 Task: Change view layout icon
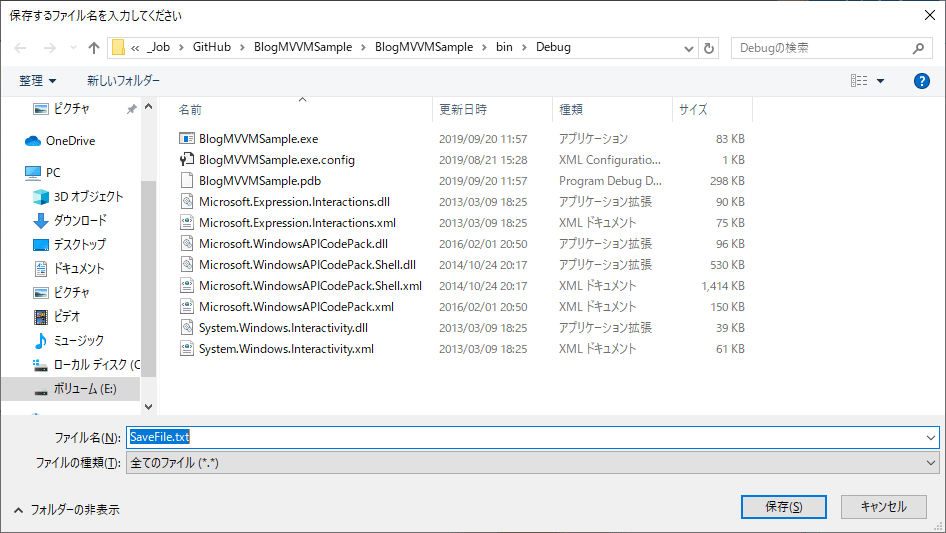click(859, 80)
